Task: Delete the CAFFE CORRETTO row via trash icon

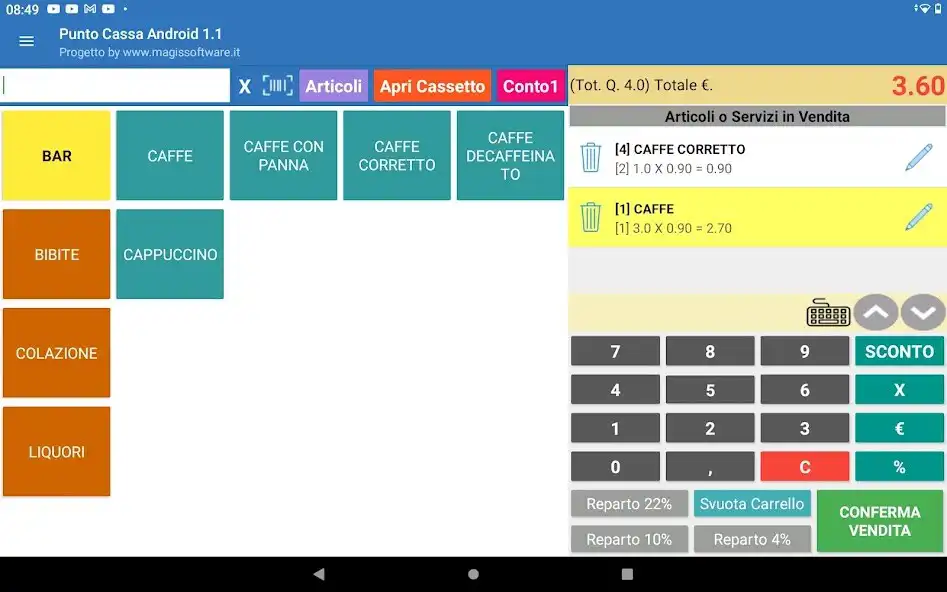Action: coord(591,158)
